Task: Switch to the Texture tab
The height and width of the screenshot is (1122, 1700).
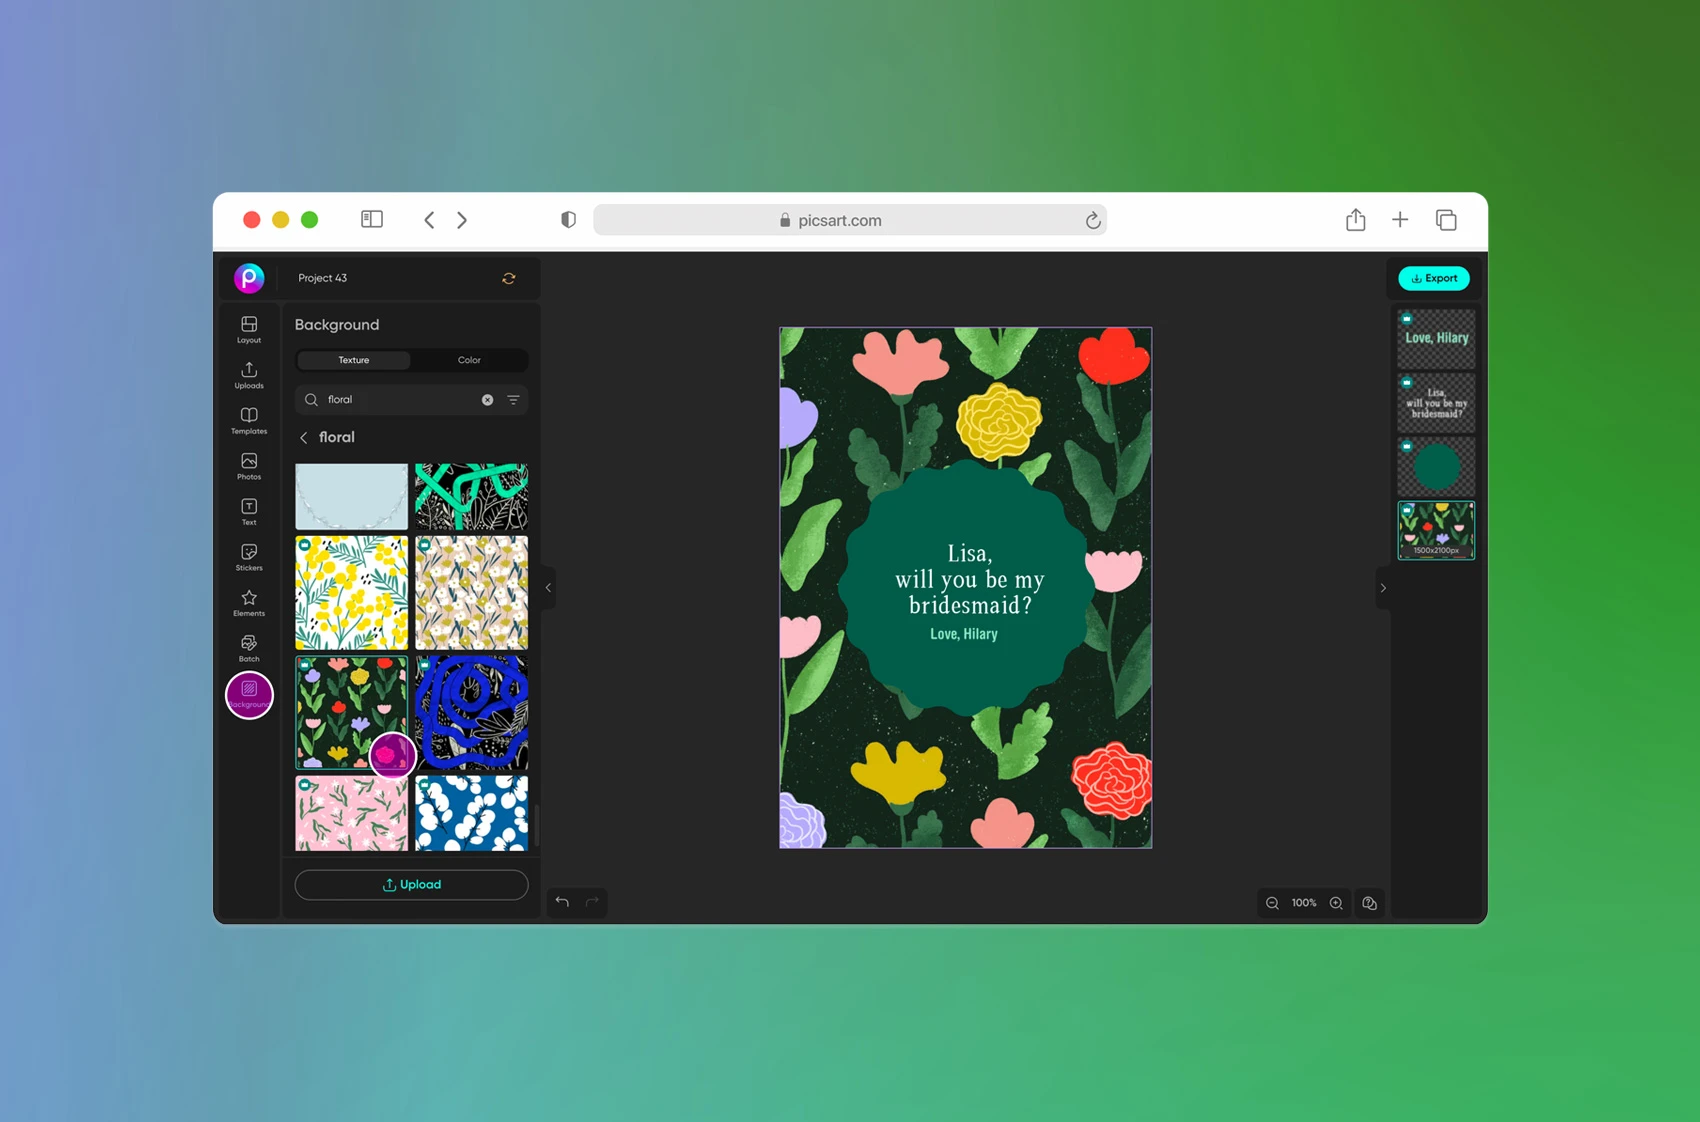Action: [352, 360]
